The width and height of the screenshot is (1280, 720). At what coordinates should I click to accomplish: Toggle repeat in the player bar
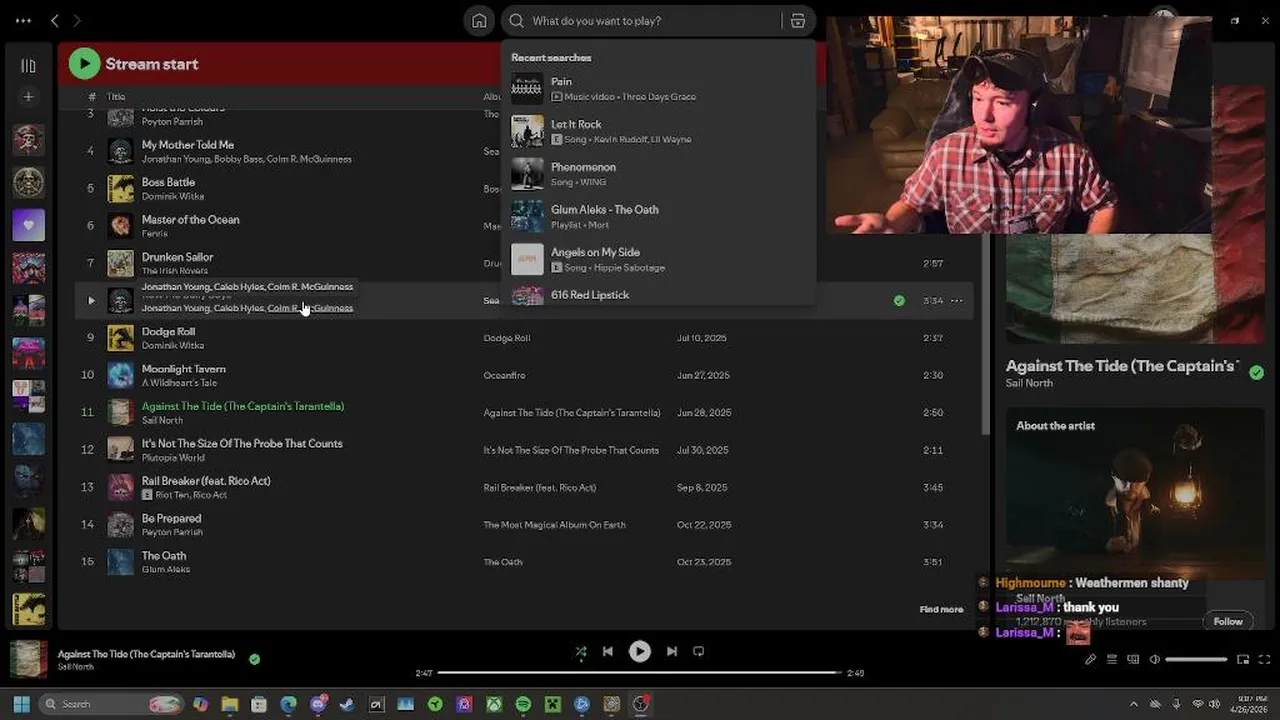(x=699, y=651)
